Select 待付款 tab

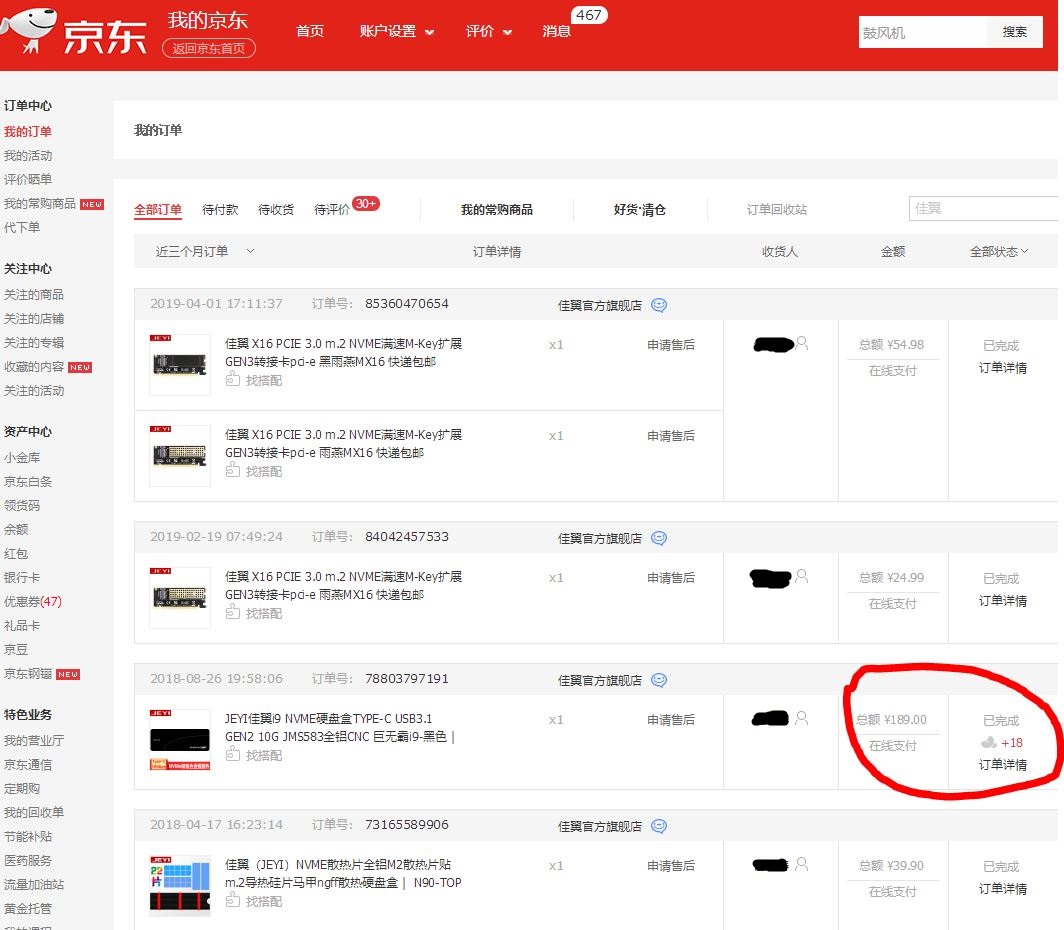tap(220, 210)
